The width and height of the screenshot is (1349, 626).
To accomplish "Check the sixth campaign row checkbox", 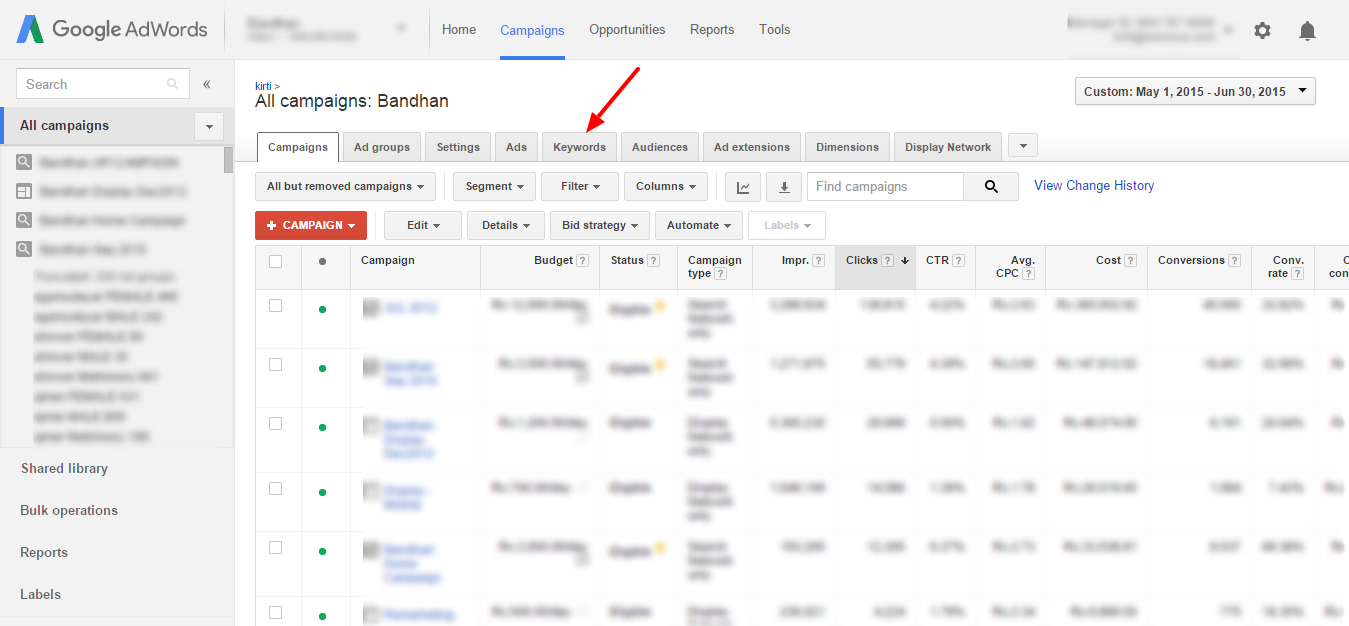I will tap(276, 612).
